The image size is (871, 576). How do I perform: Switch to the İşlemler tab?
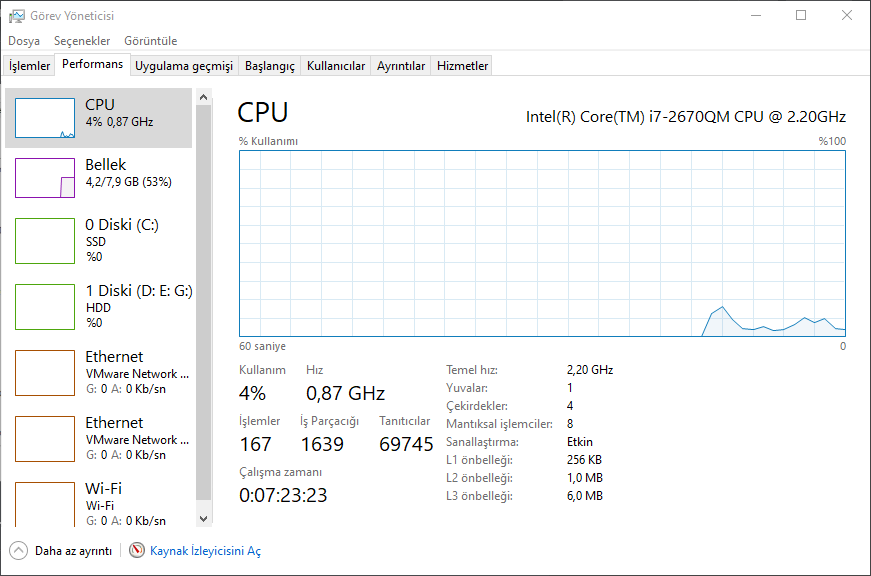click(29, 66)
